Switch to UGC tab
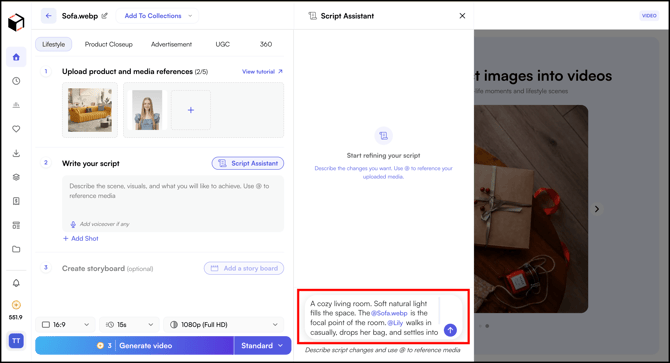Screen dimensions: 670x363 (x=223, y=44)
